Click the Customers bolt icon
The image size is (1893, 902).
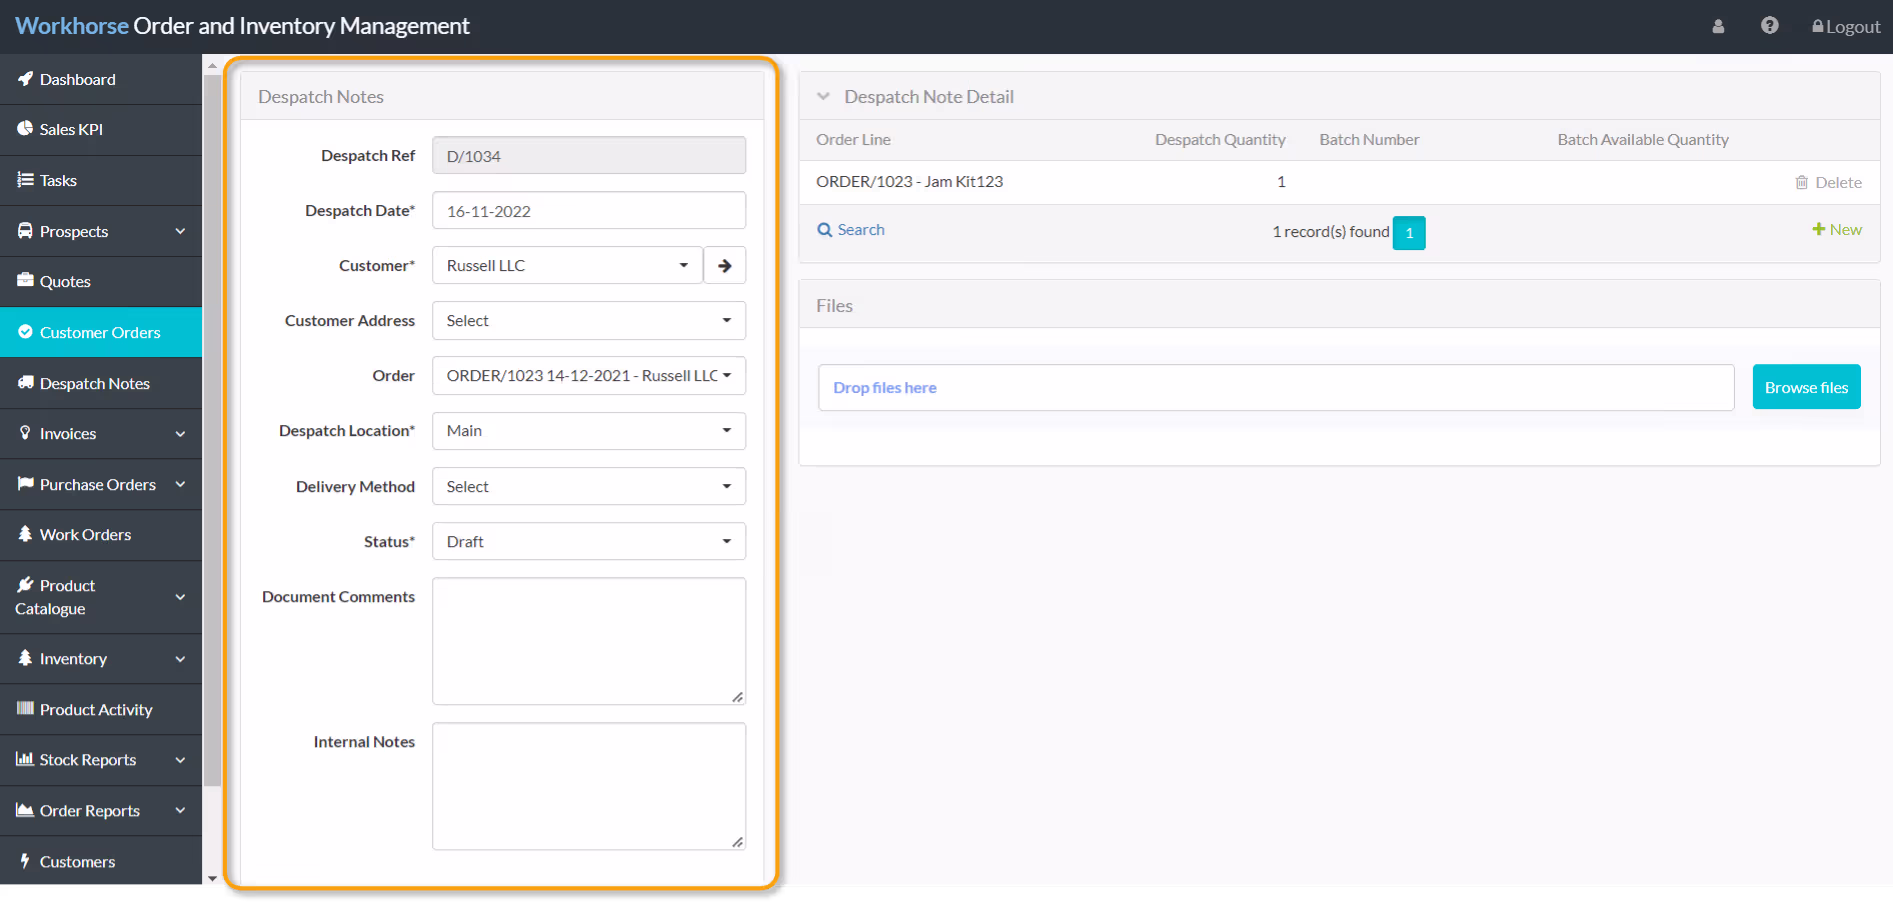pyautogui.click(x=25, y=861)
